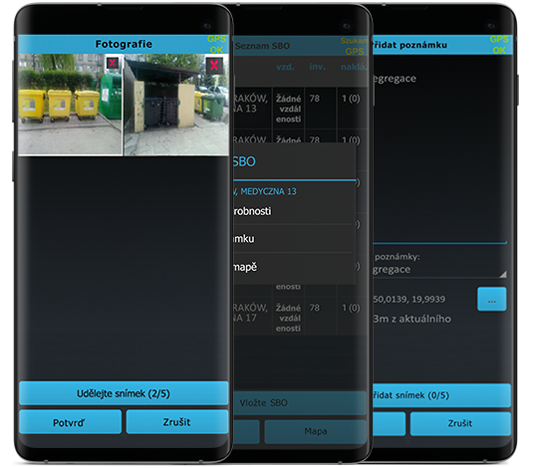
Task: Sort list by vzd. column header
Action: [x=285, y=67]
